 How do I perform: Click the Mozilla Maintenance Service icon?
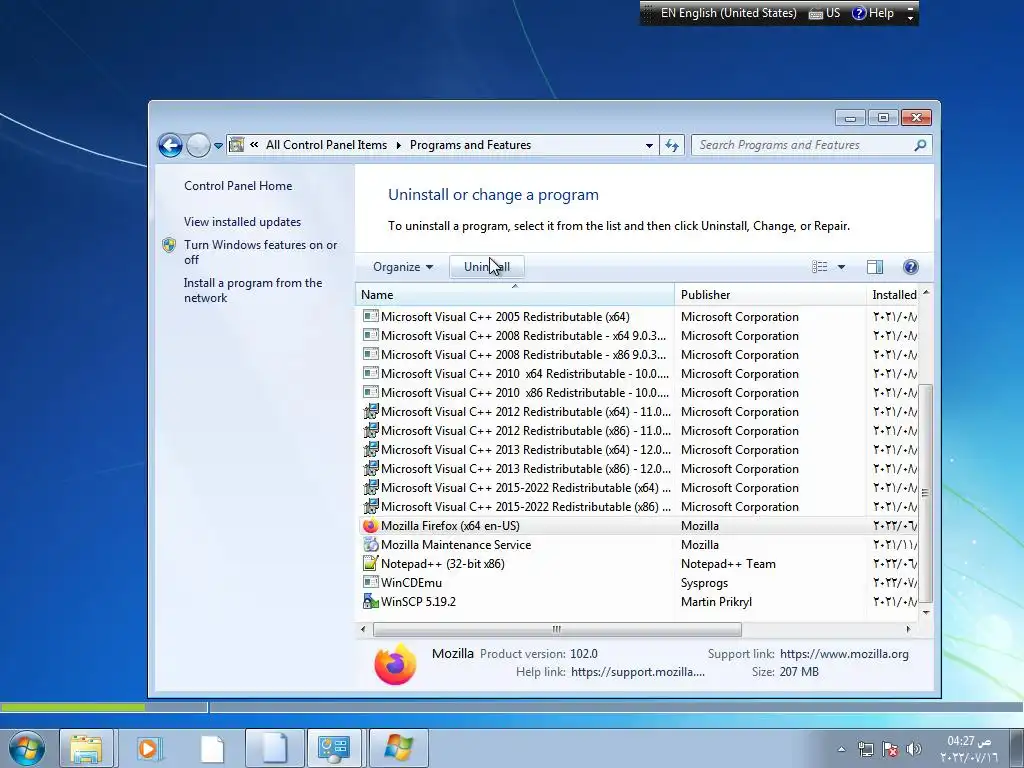coord(370,545)
